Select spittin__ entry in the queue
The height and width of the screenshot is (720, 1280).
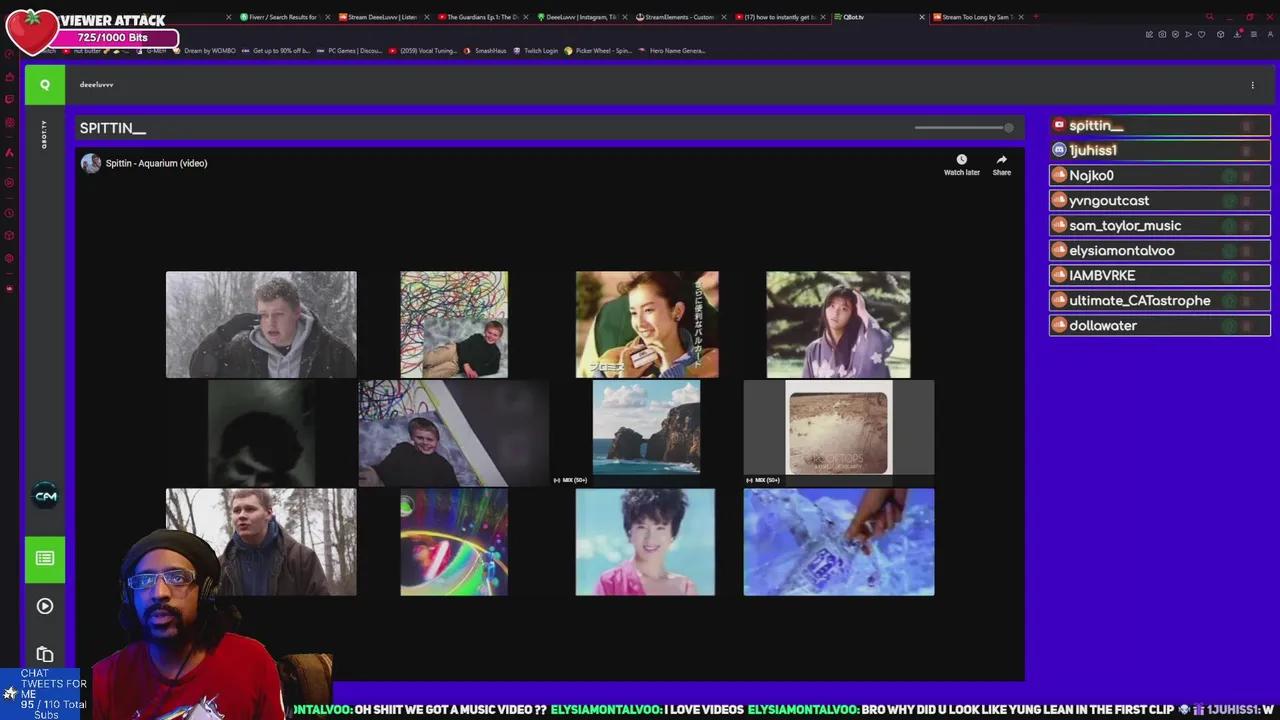(1160, 125)
